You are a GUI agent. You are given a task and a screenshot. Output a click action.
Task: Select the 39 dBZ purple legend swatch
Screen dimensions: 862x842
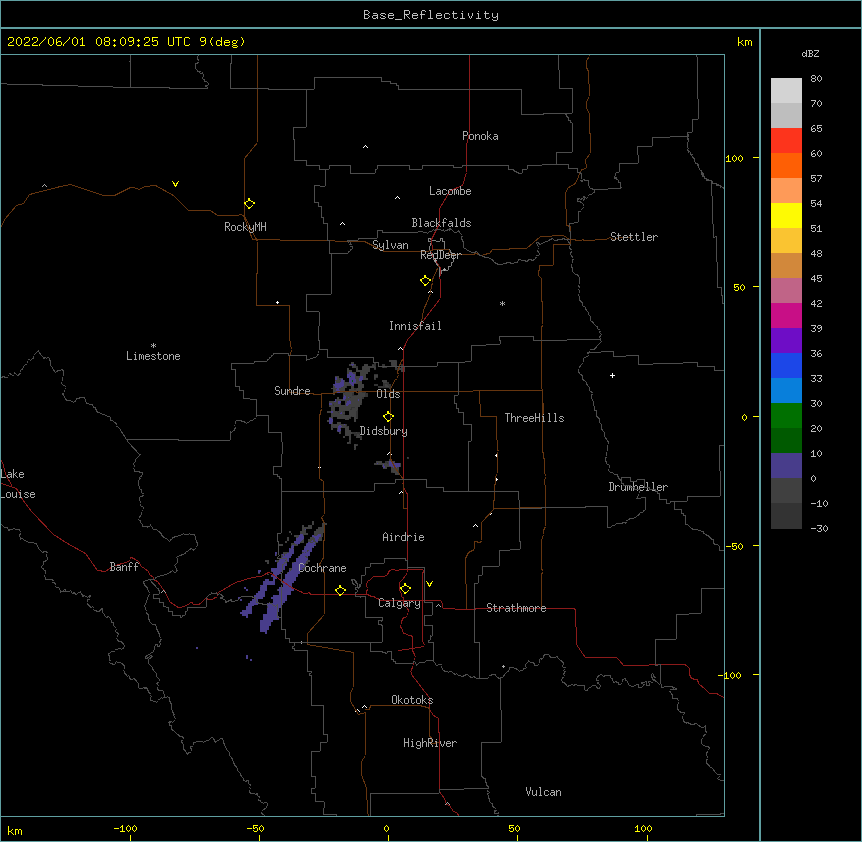786,341
